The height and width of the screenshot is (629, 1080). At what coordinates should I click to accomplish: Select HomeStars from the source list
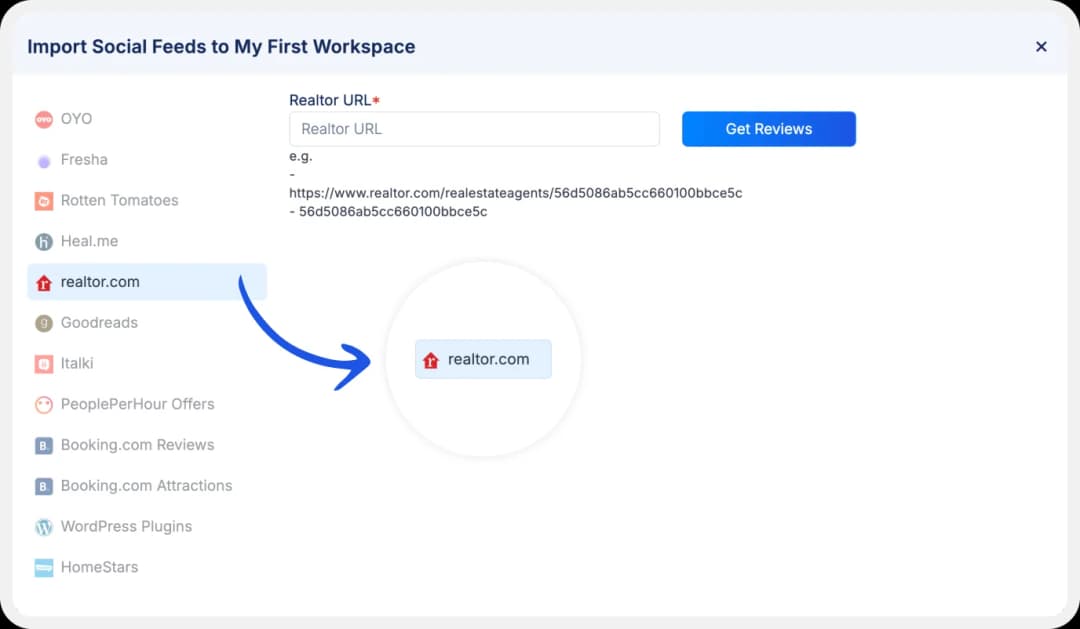99,568
